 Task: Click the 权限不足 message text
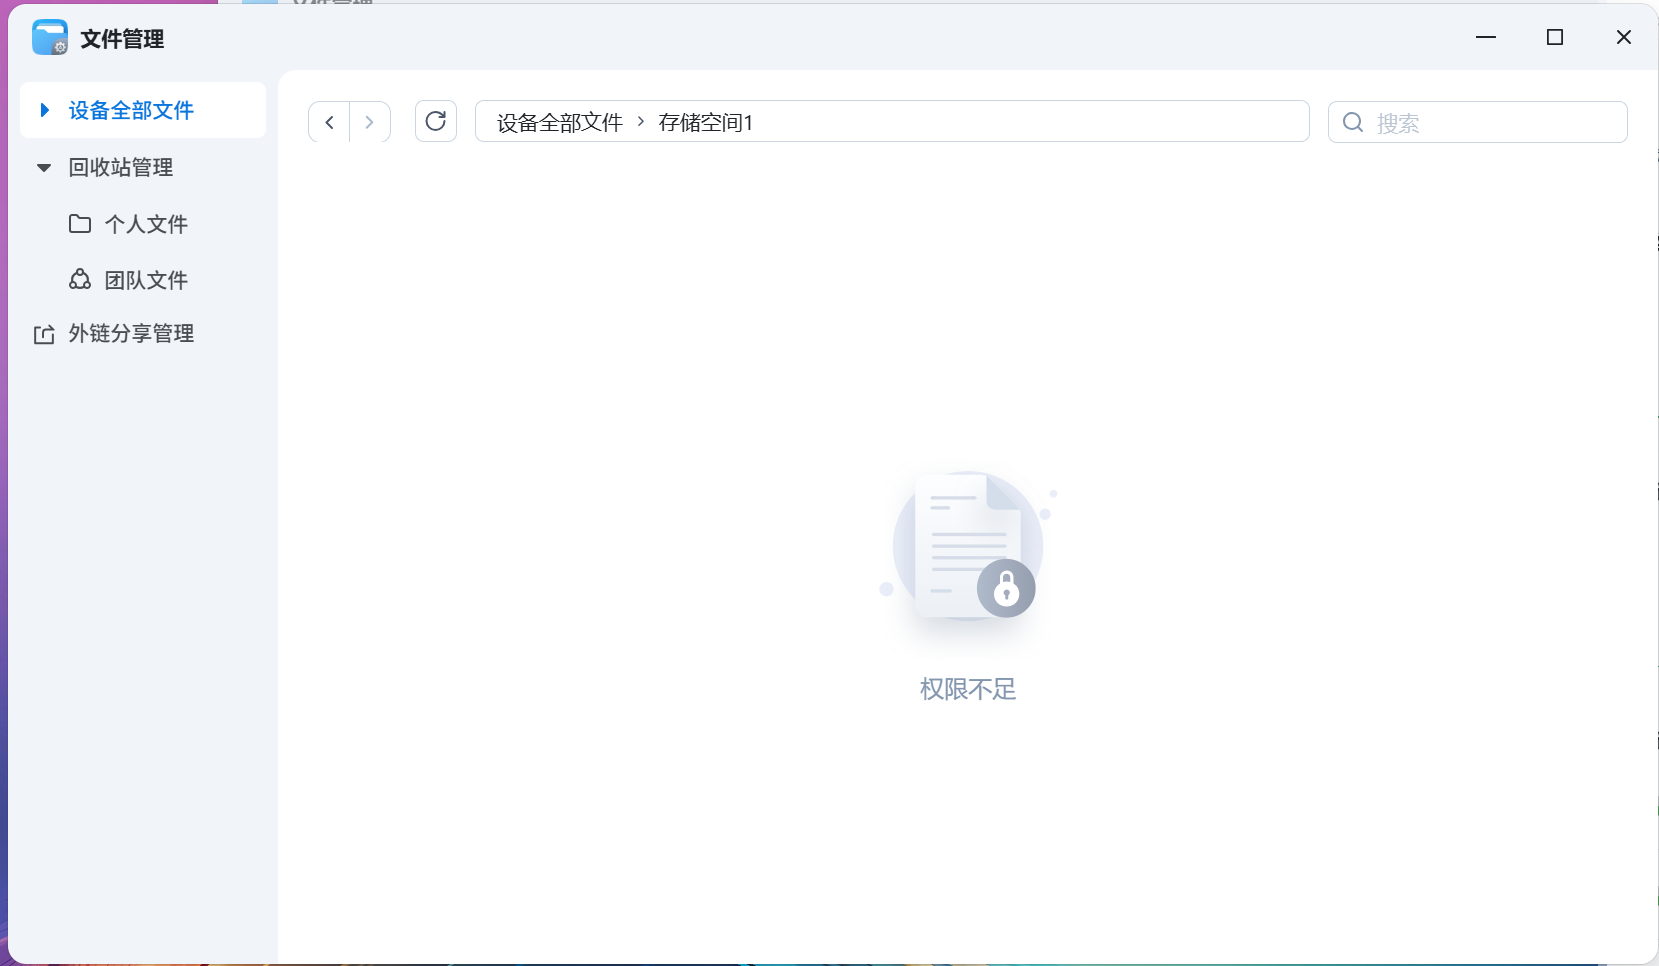(x=968, y=689)
